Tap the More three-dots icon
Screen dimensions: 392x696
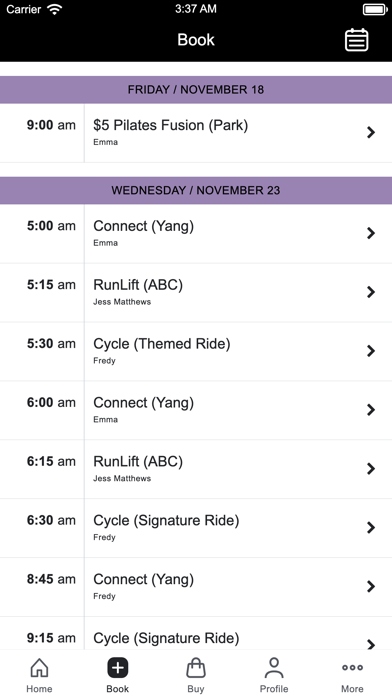click(352, 668)
